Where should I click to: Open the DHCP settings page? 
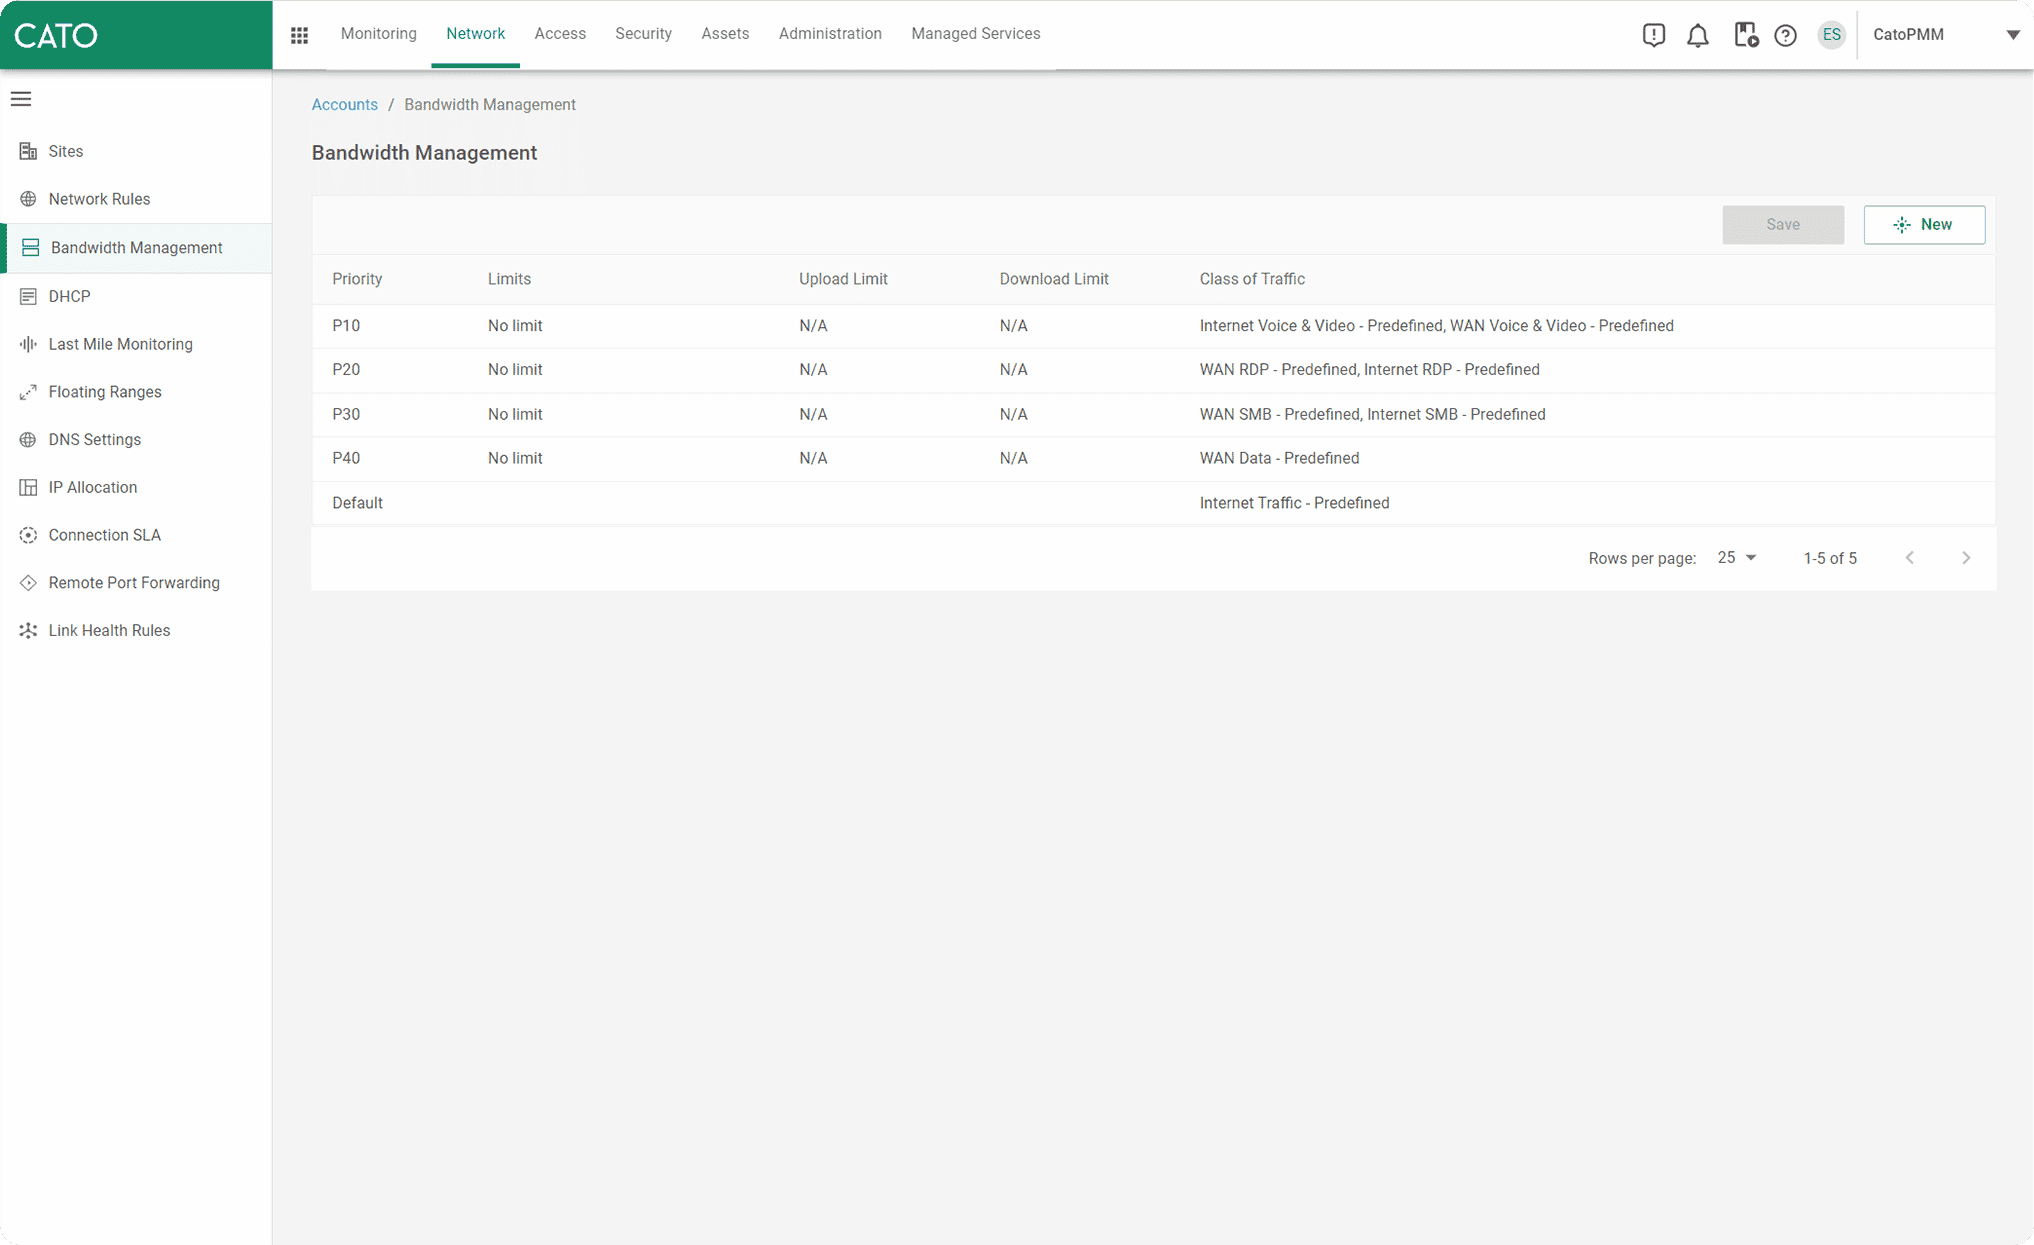point(69,296)
